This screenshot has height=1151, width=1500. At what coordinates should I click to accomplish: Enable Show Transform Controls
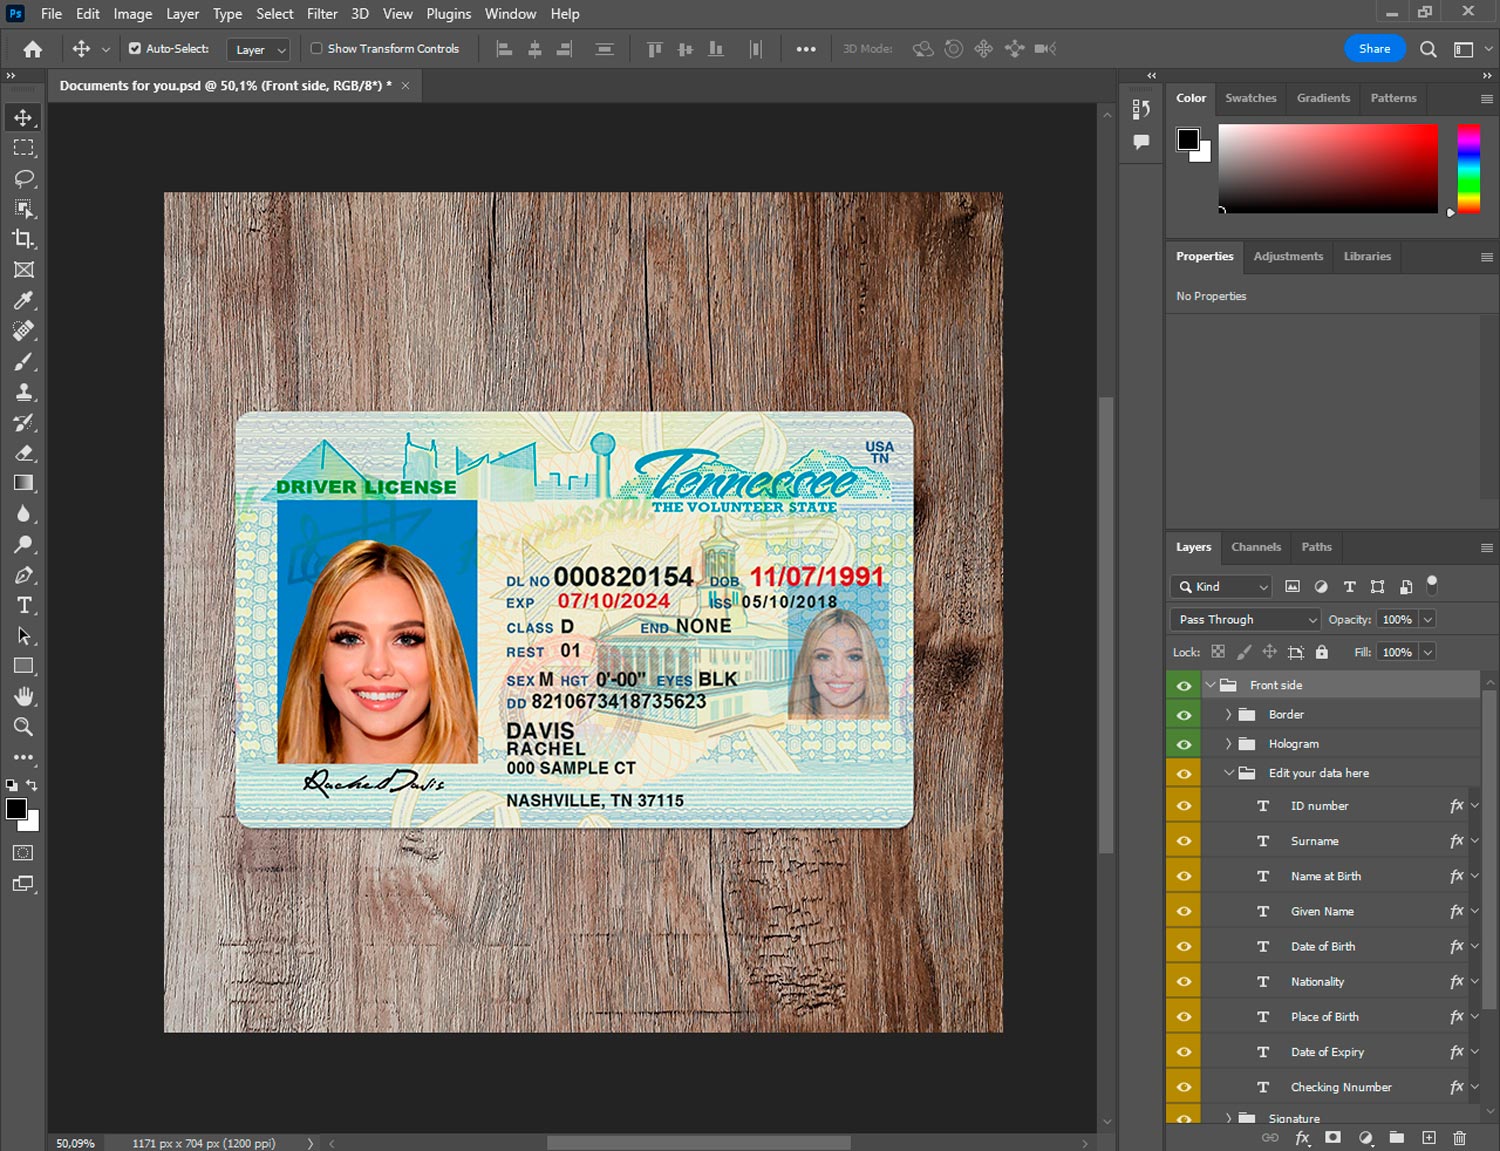click(x=316, y=48)
